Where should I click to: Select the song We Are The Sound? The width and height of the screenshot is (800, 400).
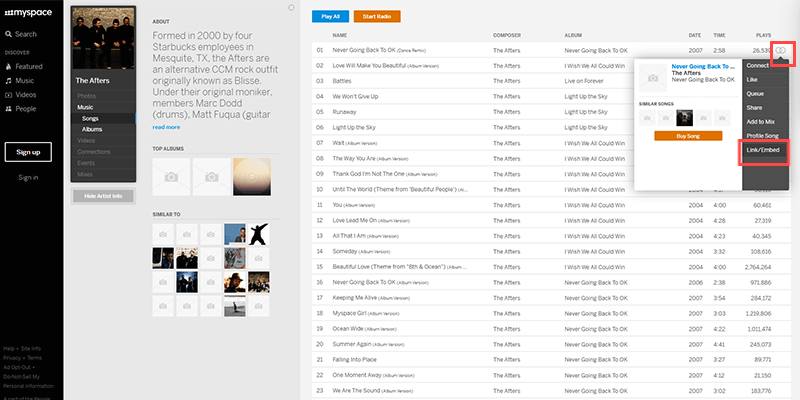click(x=371, y=391)
